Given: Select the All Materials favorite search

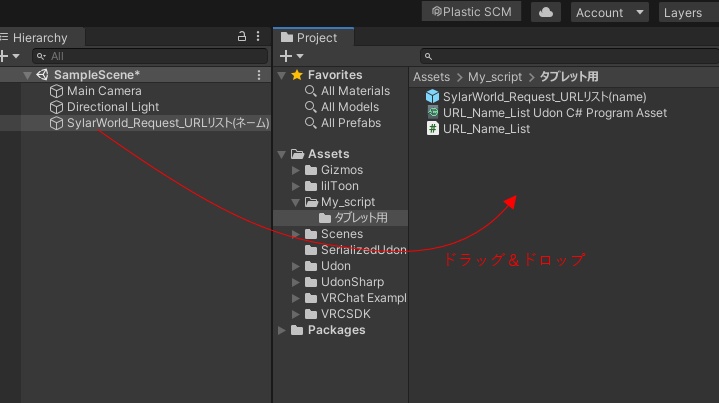Looking at the screenshot, I should (x=355, y=91).
